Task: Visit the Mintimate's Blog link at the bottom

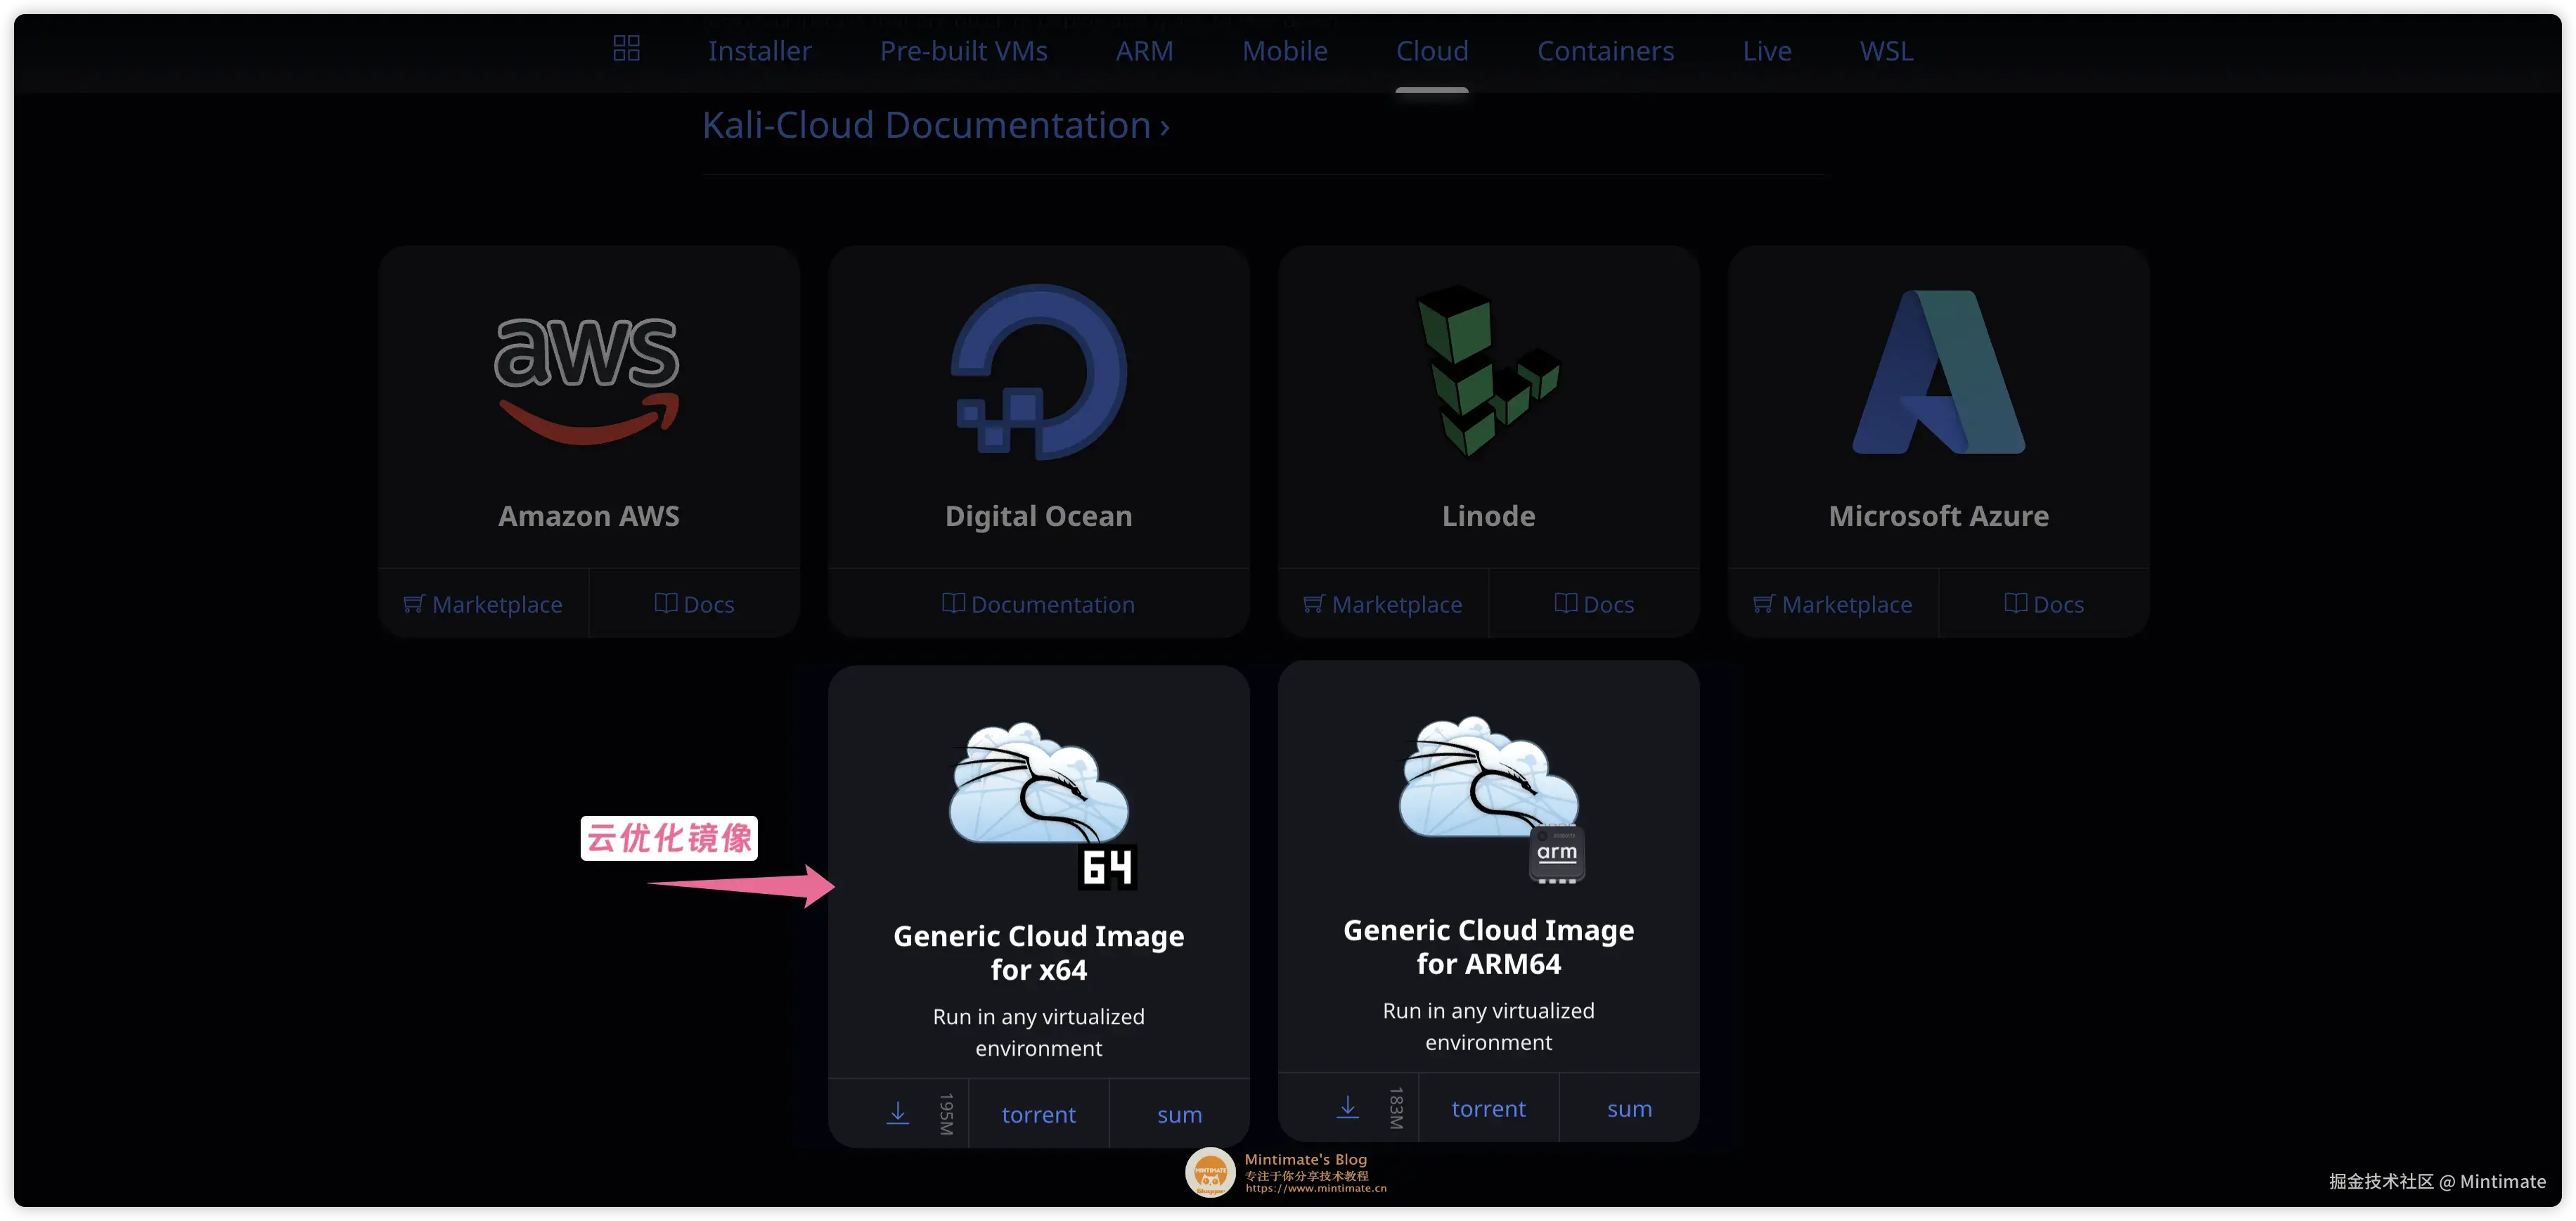Action: pos(1303,1159)
